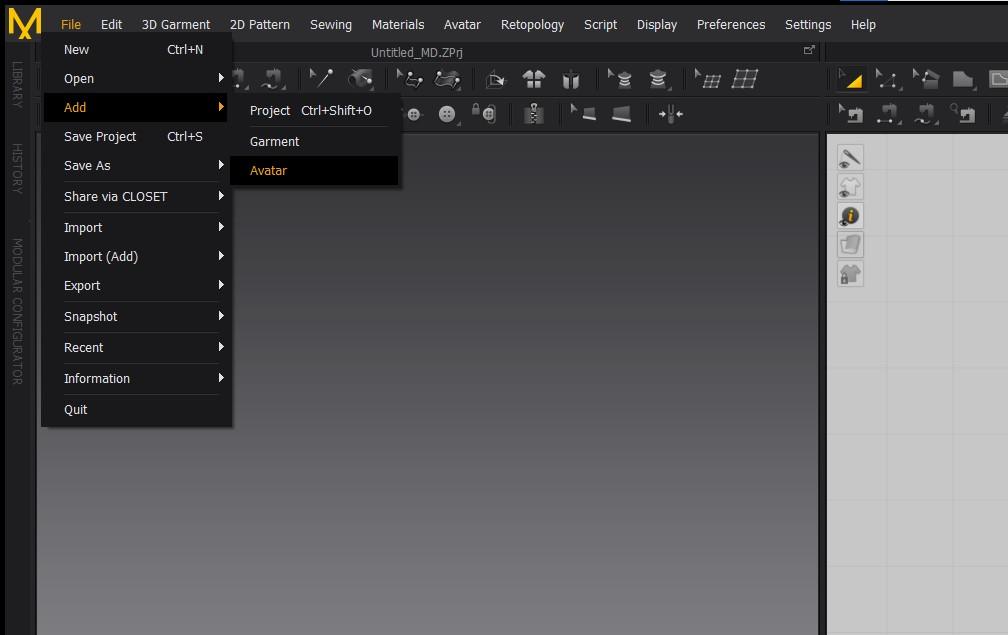
Task: Select the Edit 3D Pen tool
Action: click(x=410, y=79)
